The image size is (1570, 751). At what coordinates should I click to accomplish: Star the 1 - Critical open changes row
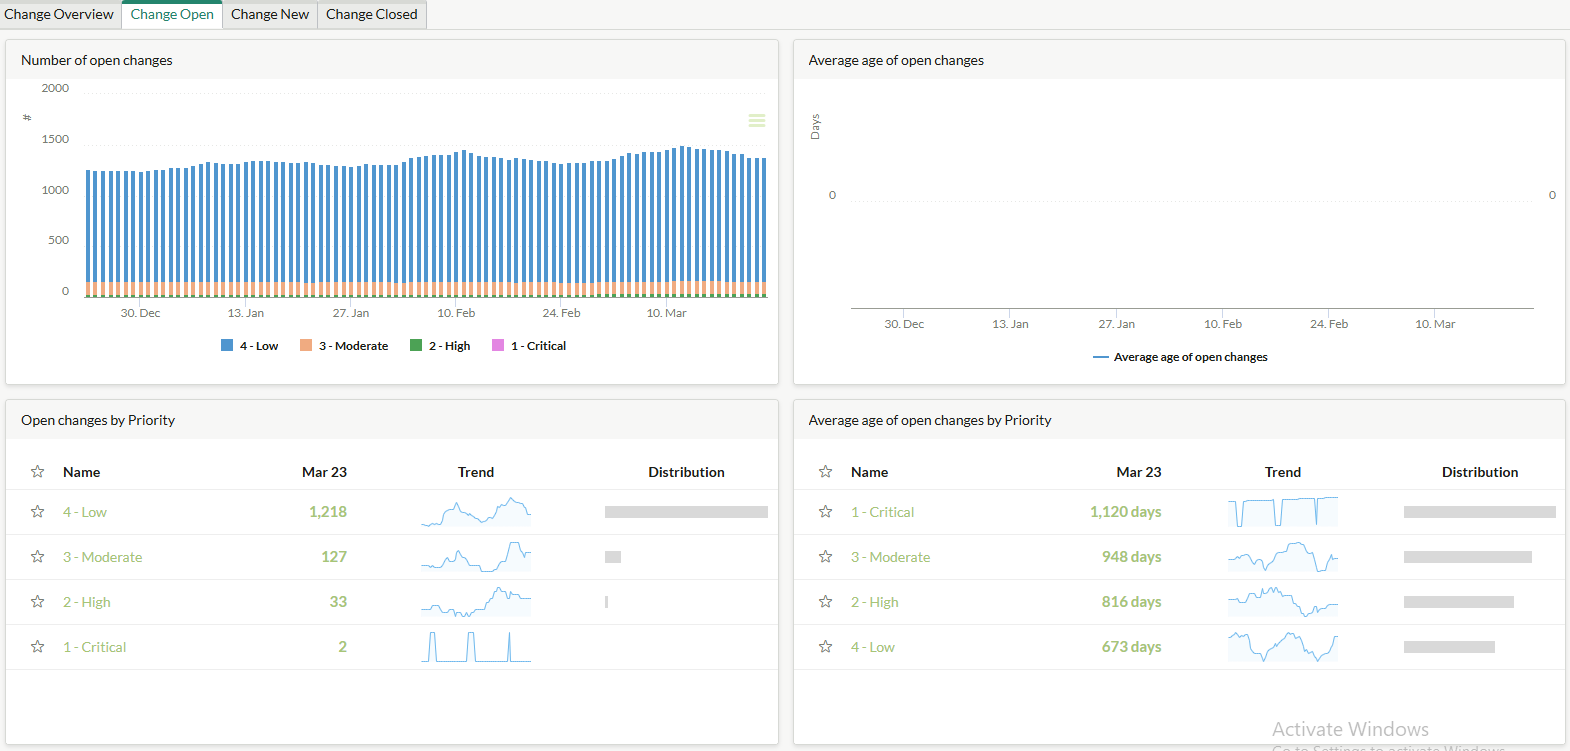click(x=38, y=647)
